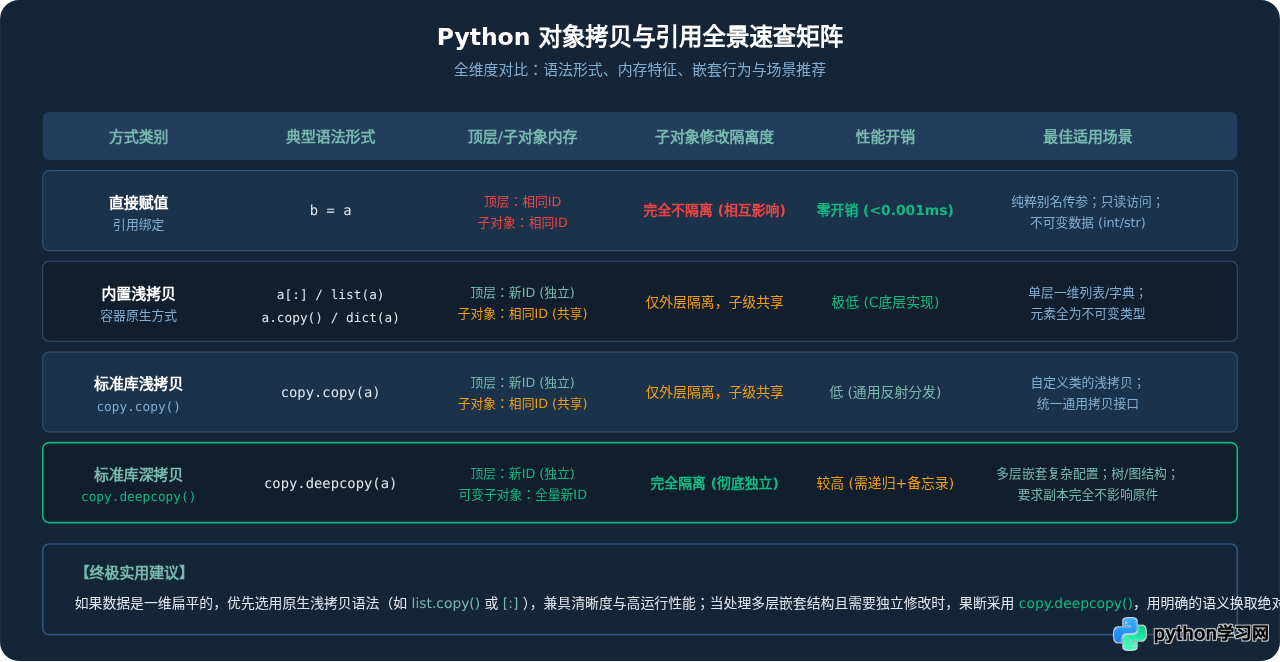Click 'copy.deepcopy()' in the advice paragraph

click(1076, 604)
